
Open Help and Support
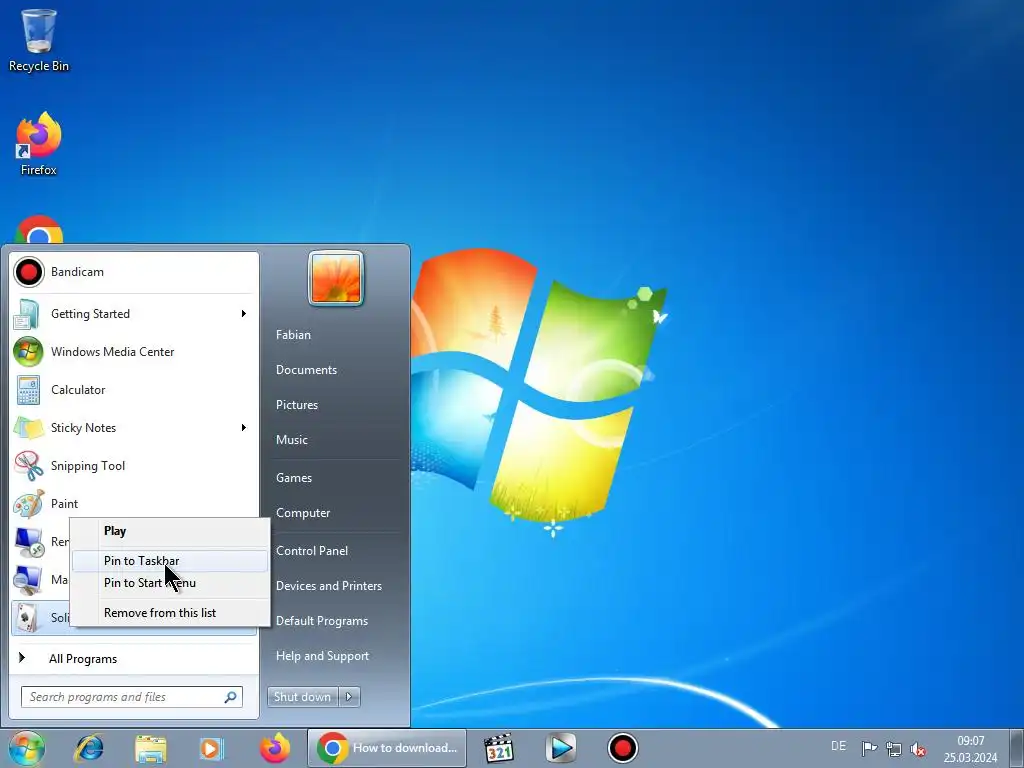(323, 656)
